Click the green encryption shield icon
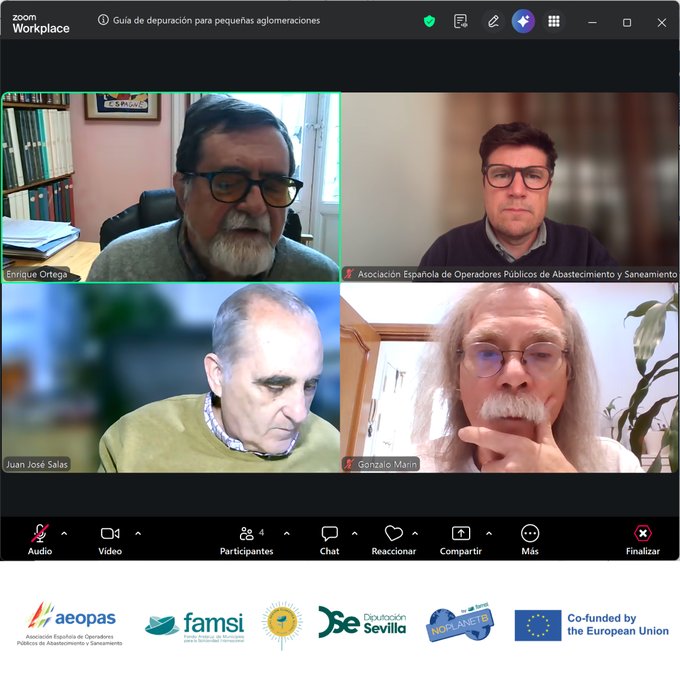 (429, 21)
